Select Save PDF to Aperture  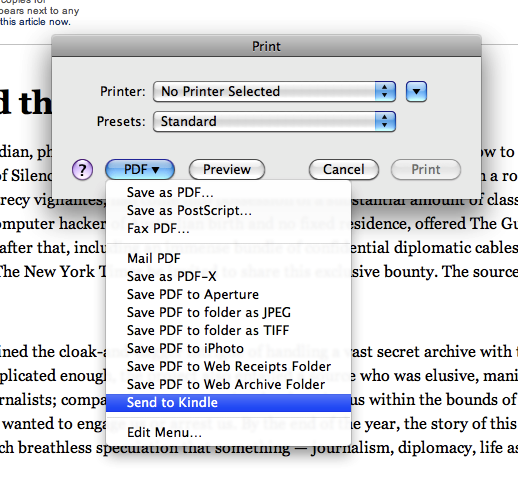228,294
